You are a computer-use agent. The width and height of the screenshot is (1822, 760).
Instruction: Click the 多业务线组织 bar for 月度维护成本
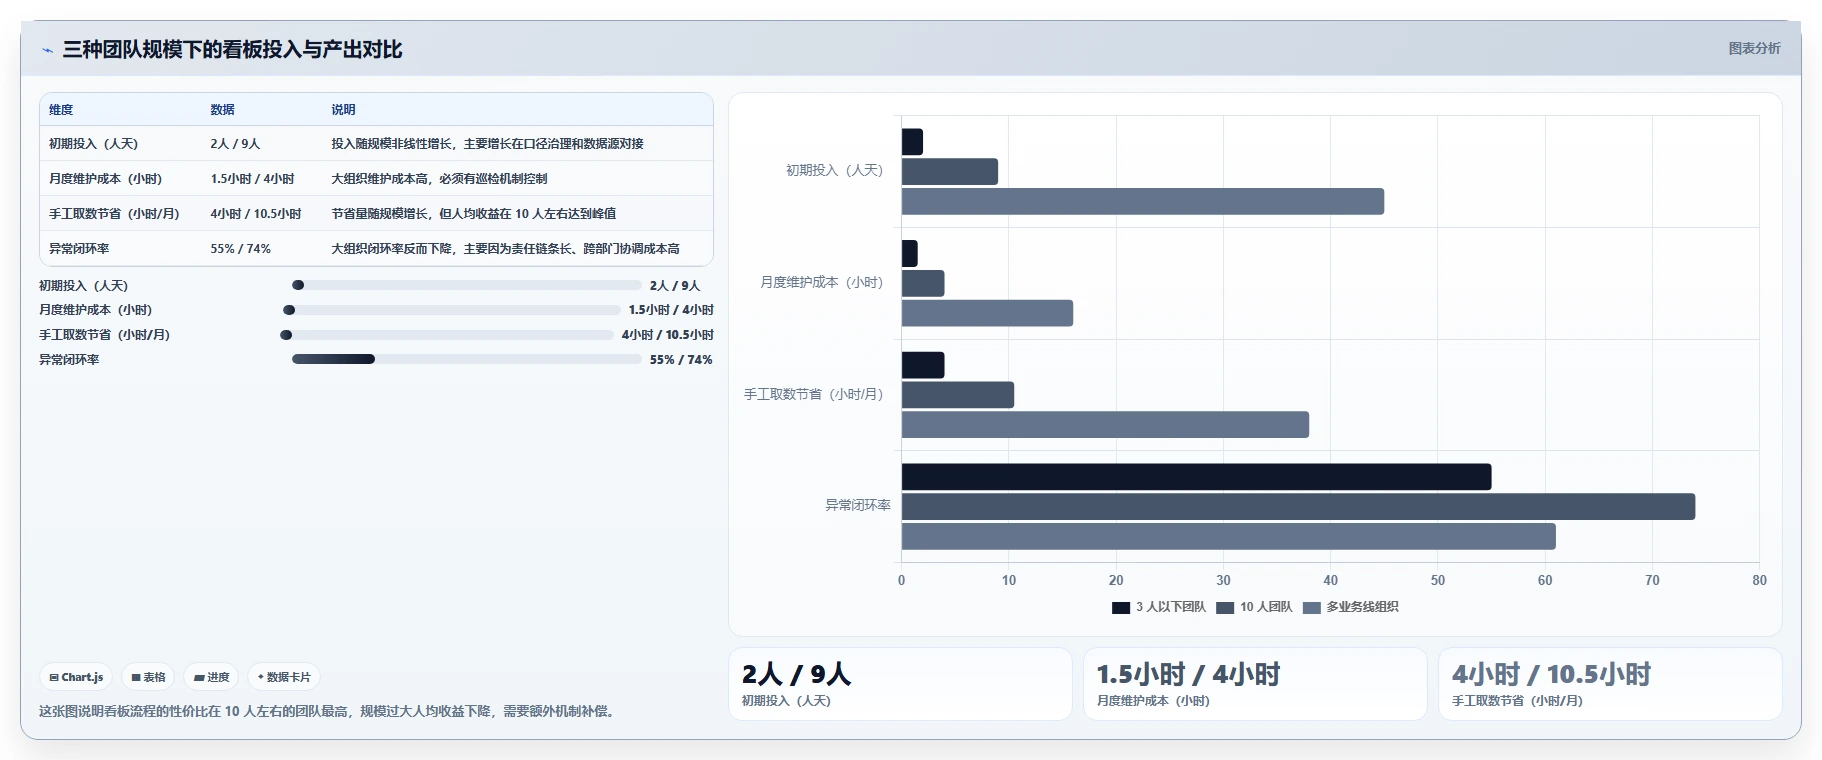[x=987, y=313]
